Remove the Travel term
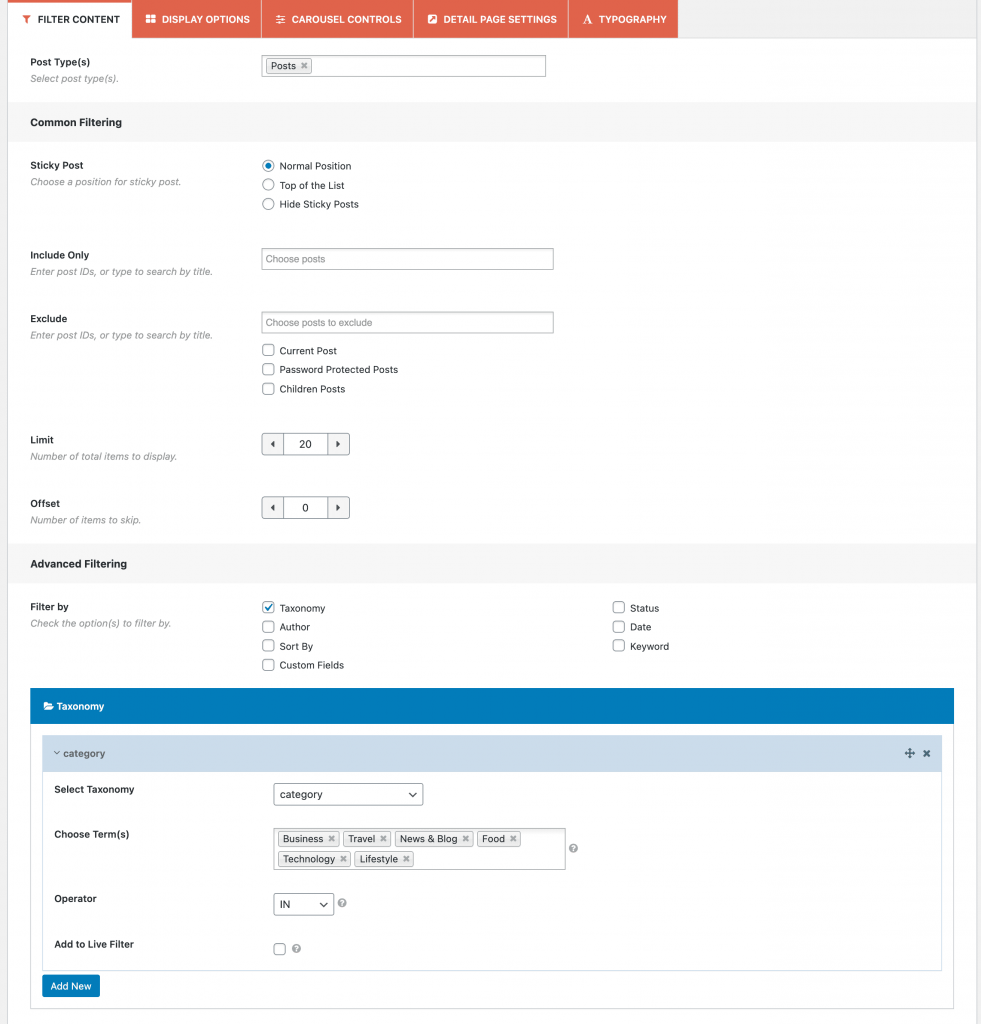This screenshot has width=981, height=1024. [383, 839]
